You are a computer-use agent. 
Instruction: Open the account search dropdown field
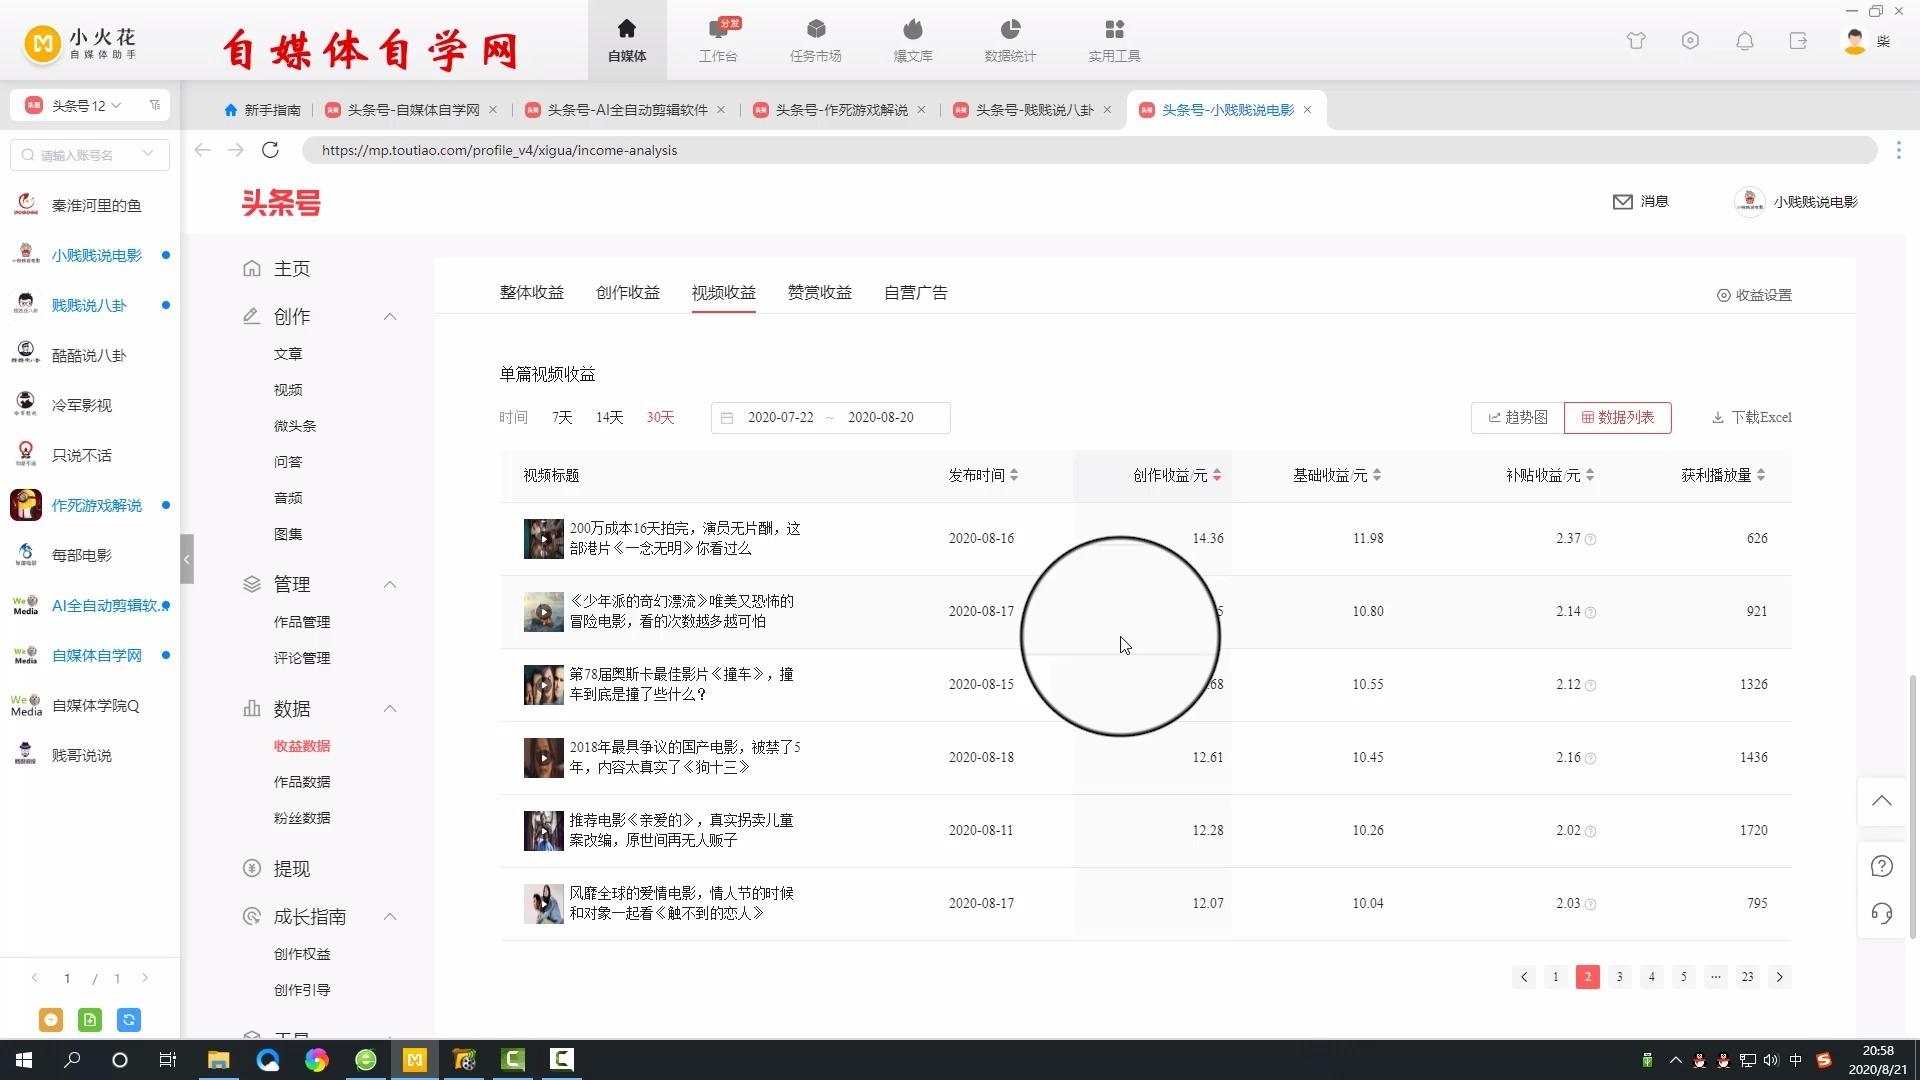(x=90, y=155)
